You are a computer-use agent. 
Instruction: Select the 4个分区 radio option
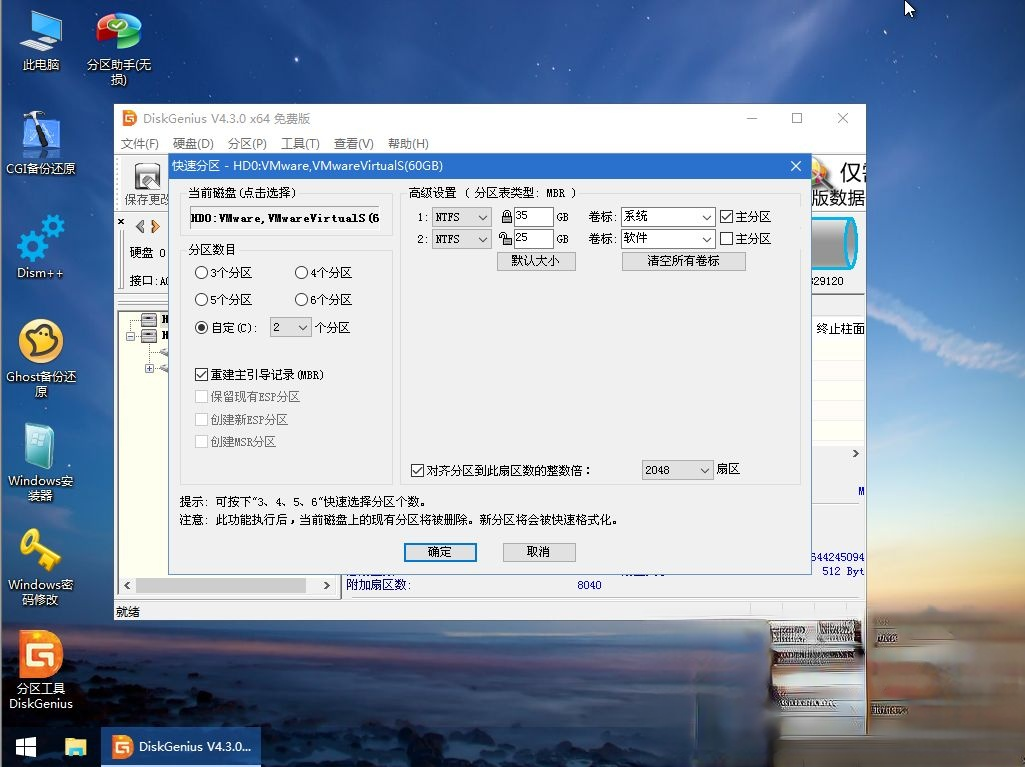coord(323,273)
